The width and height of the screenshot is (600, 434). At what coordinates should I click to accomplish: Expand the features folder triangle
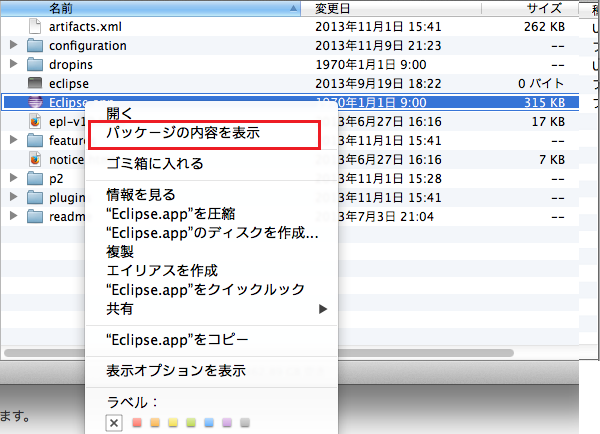click(x=13, y=140)
